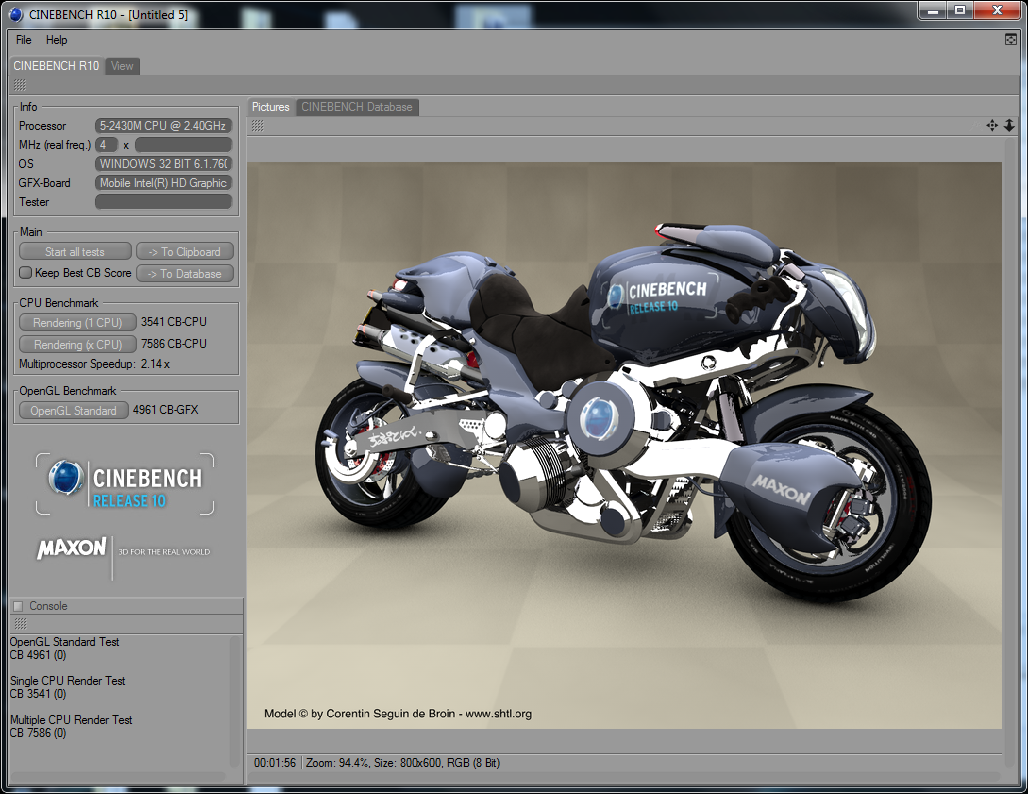Click the GFX-Board info field
Screen dimensions: 1028x794
pyautogui.click(x=163, y=183)
